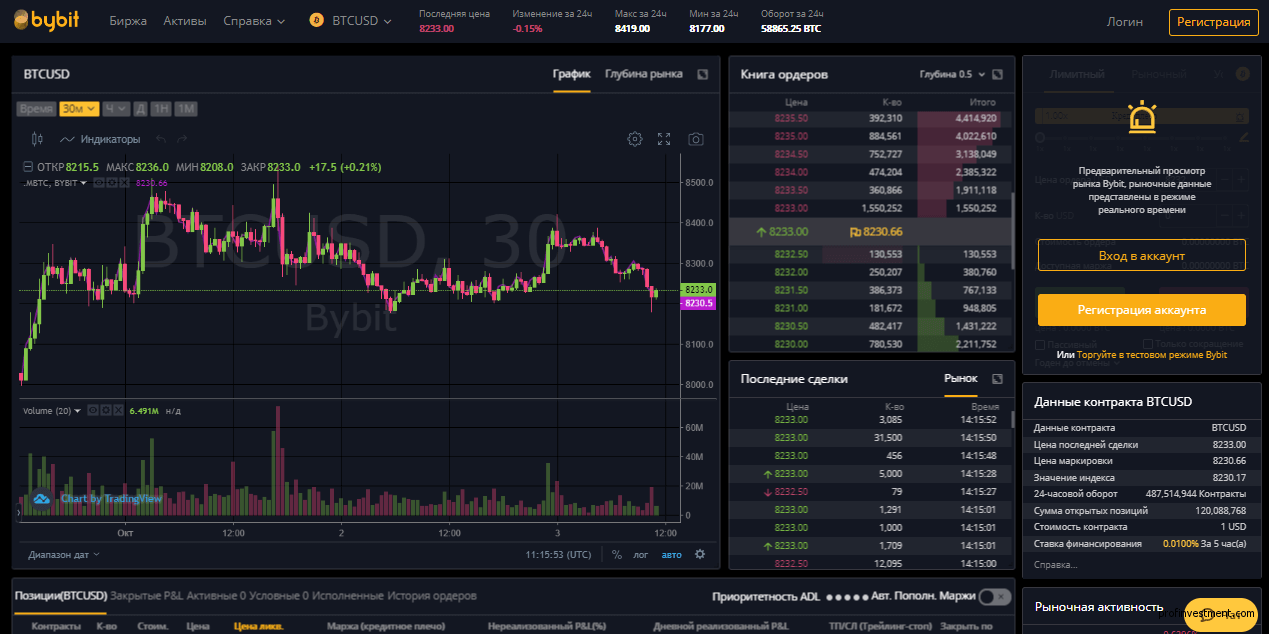Toggle logarithmic scale (лог)
Image resolution: width=1269 pixels, height=634 pixels.
pyautogui.click(x=641, y=554)
